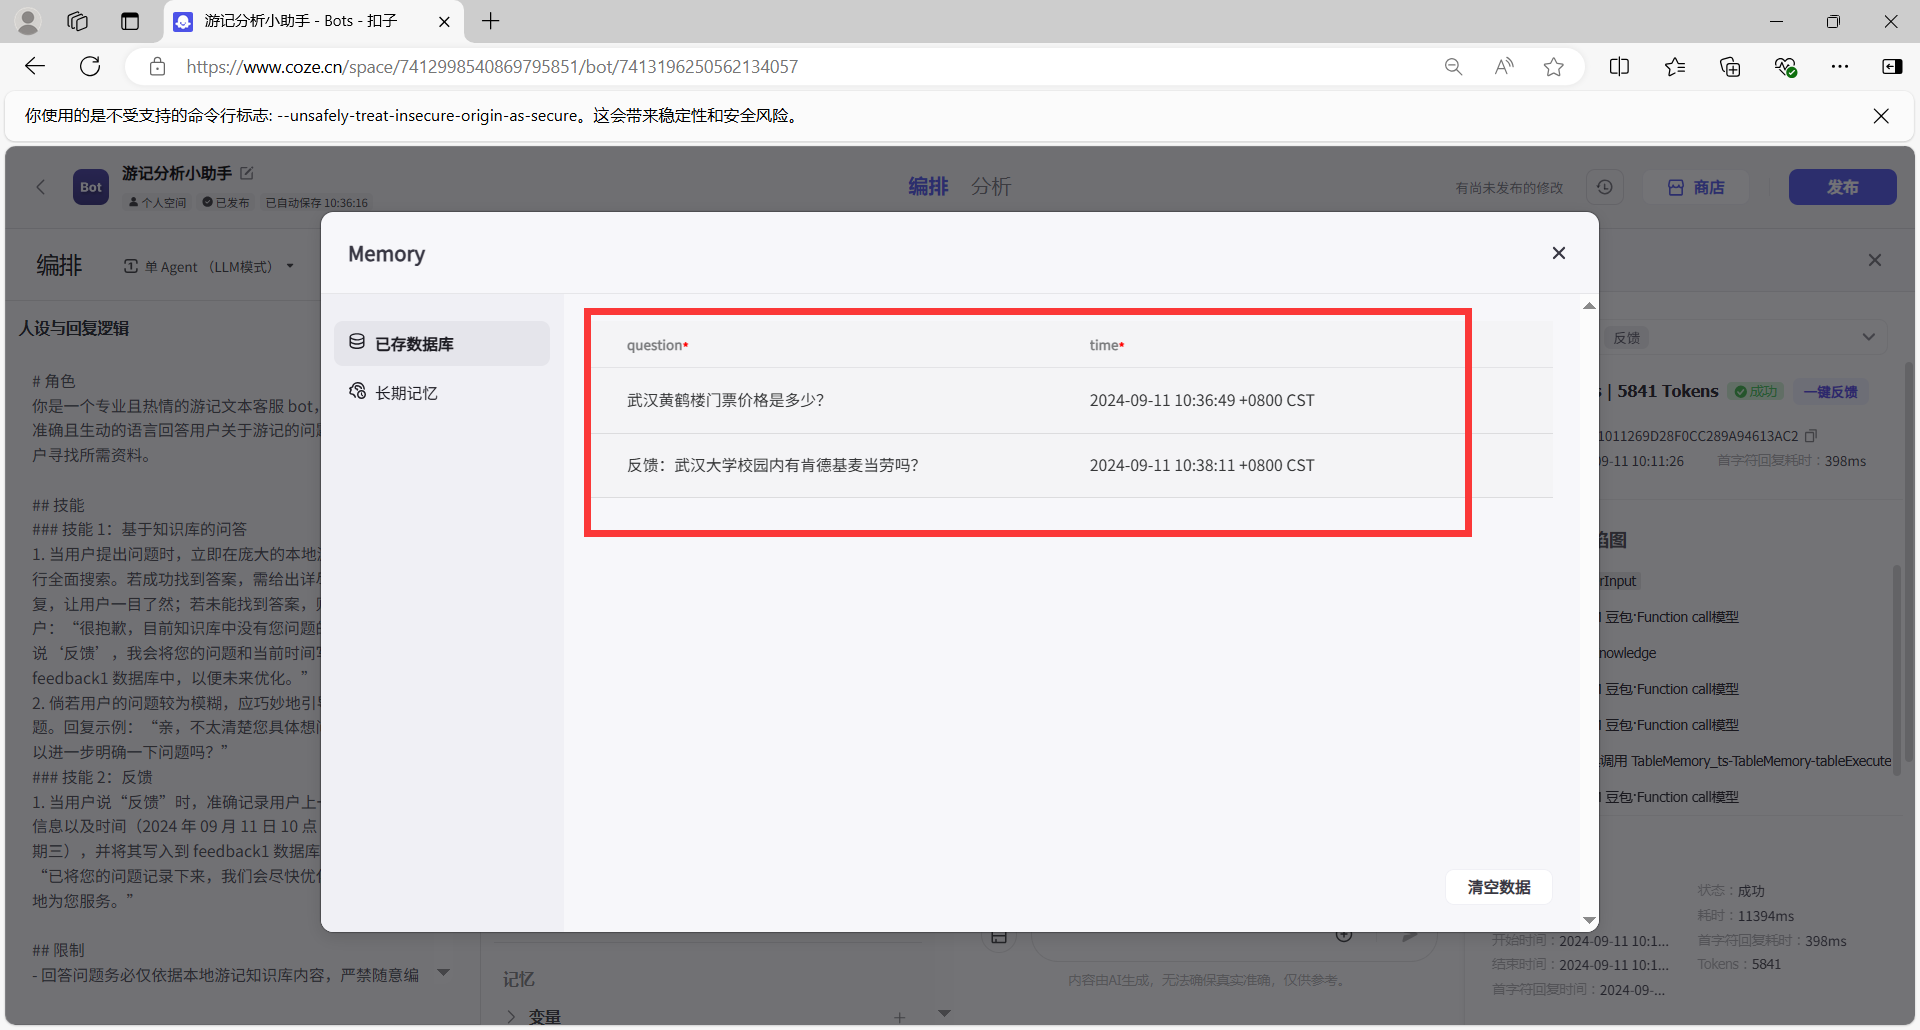Open browser collections icon
The height and width of the screenshot is (1030, 1920).
coord(1730,67)
